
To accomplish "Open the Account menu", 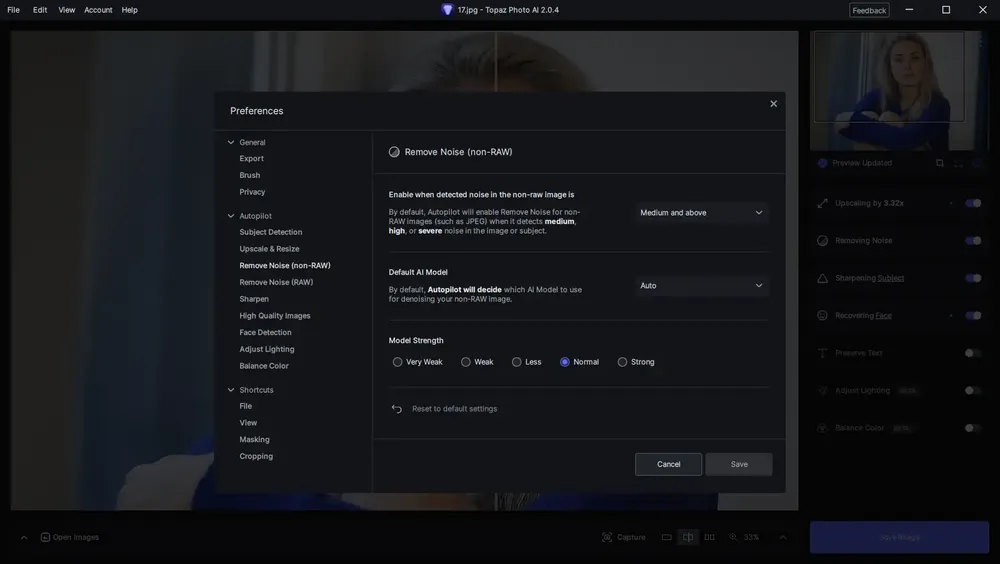I will click(x=98, y=10).
